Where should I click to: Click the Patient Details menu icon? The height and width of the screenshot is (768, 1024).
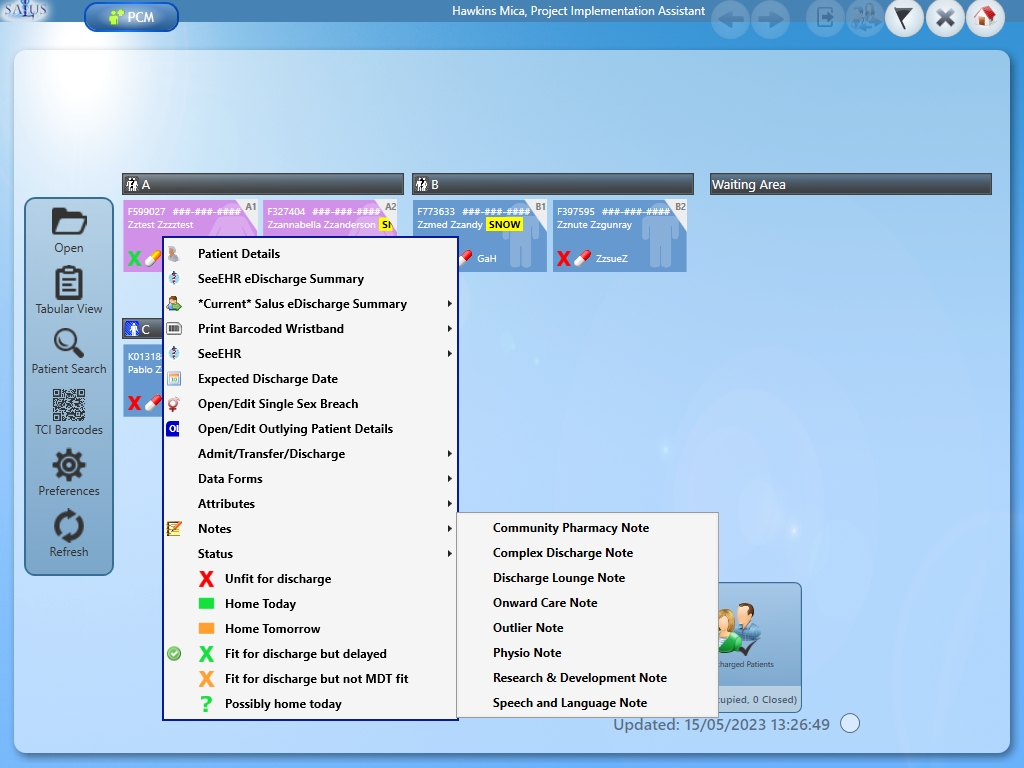(x=174, y=253)
